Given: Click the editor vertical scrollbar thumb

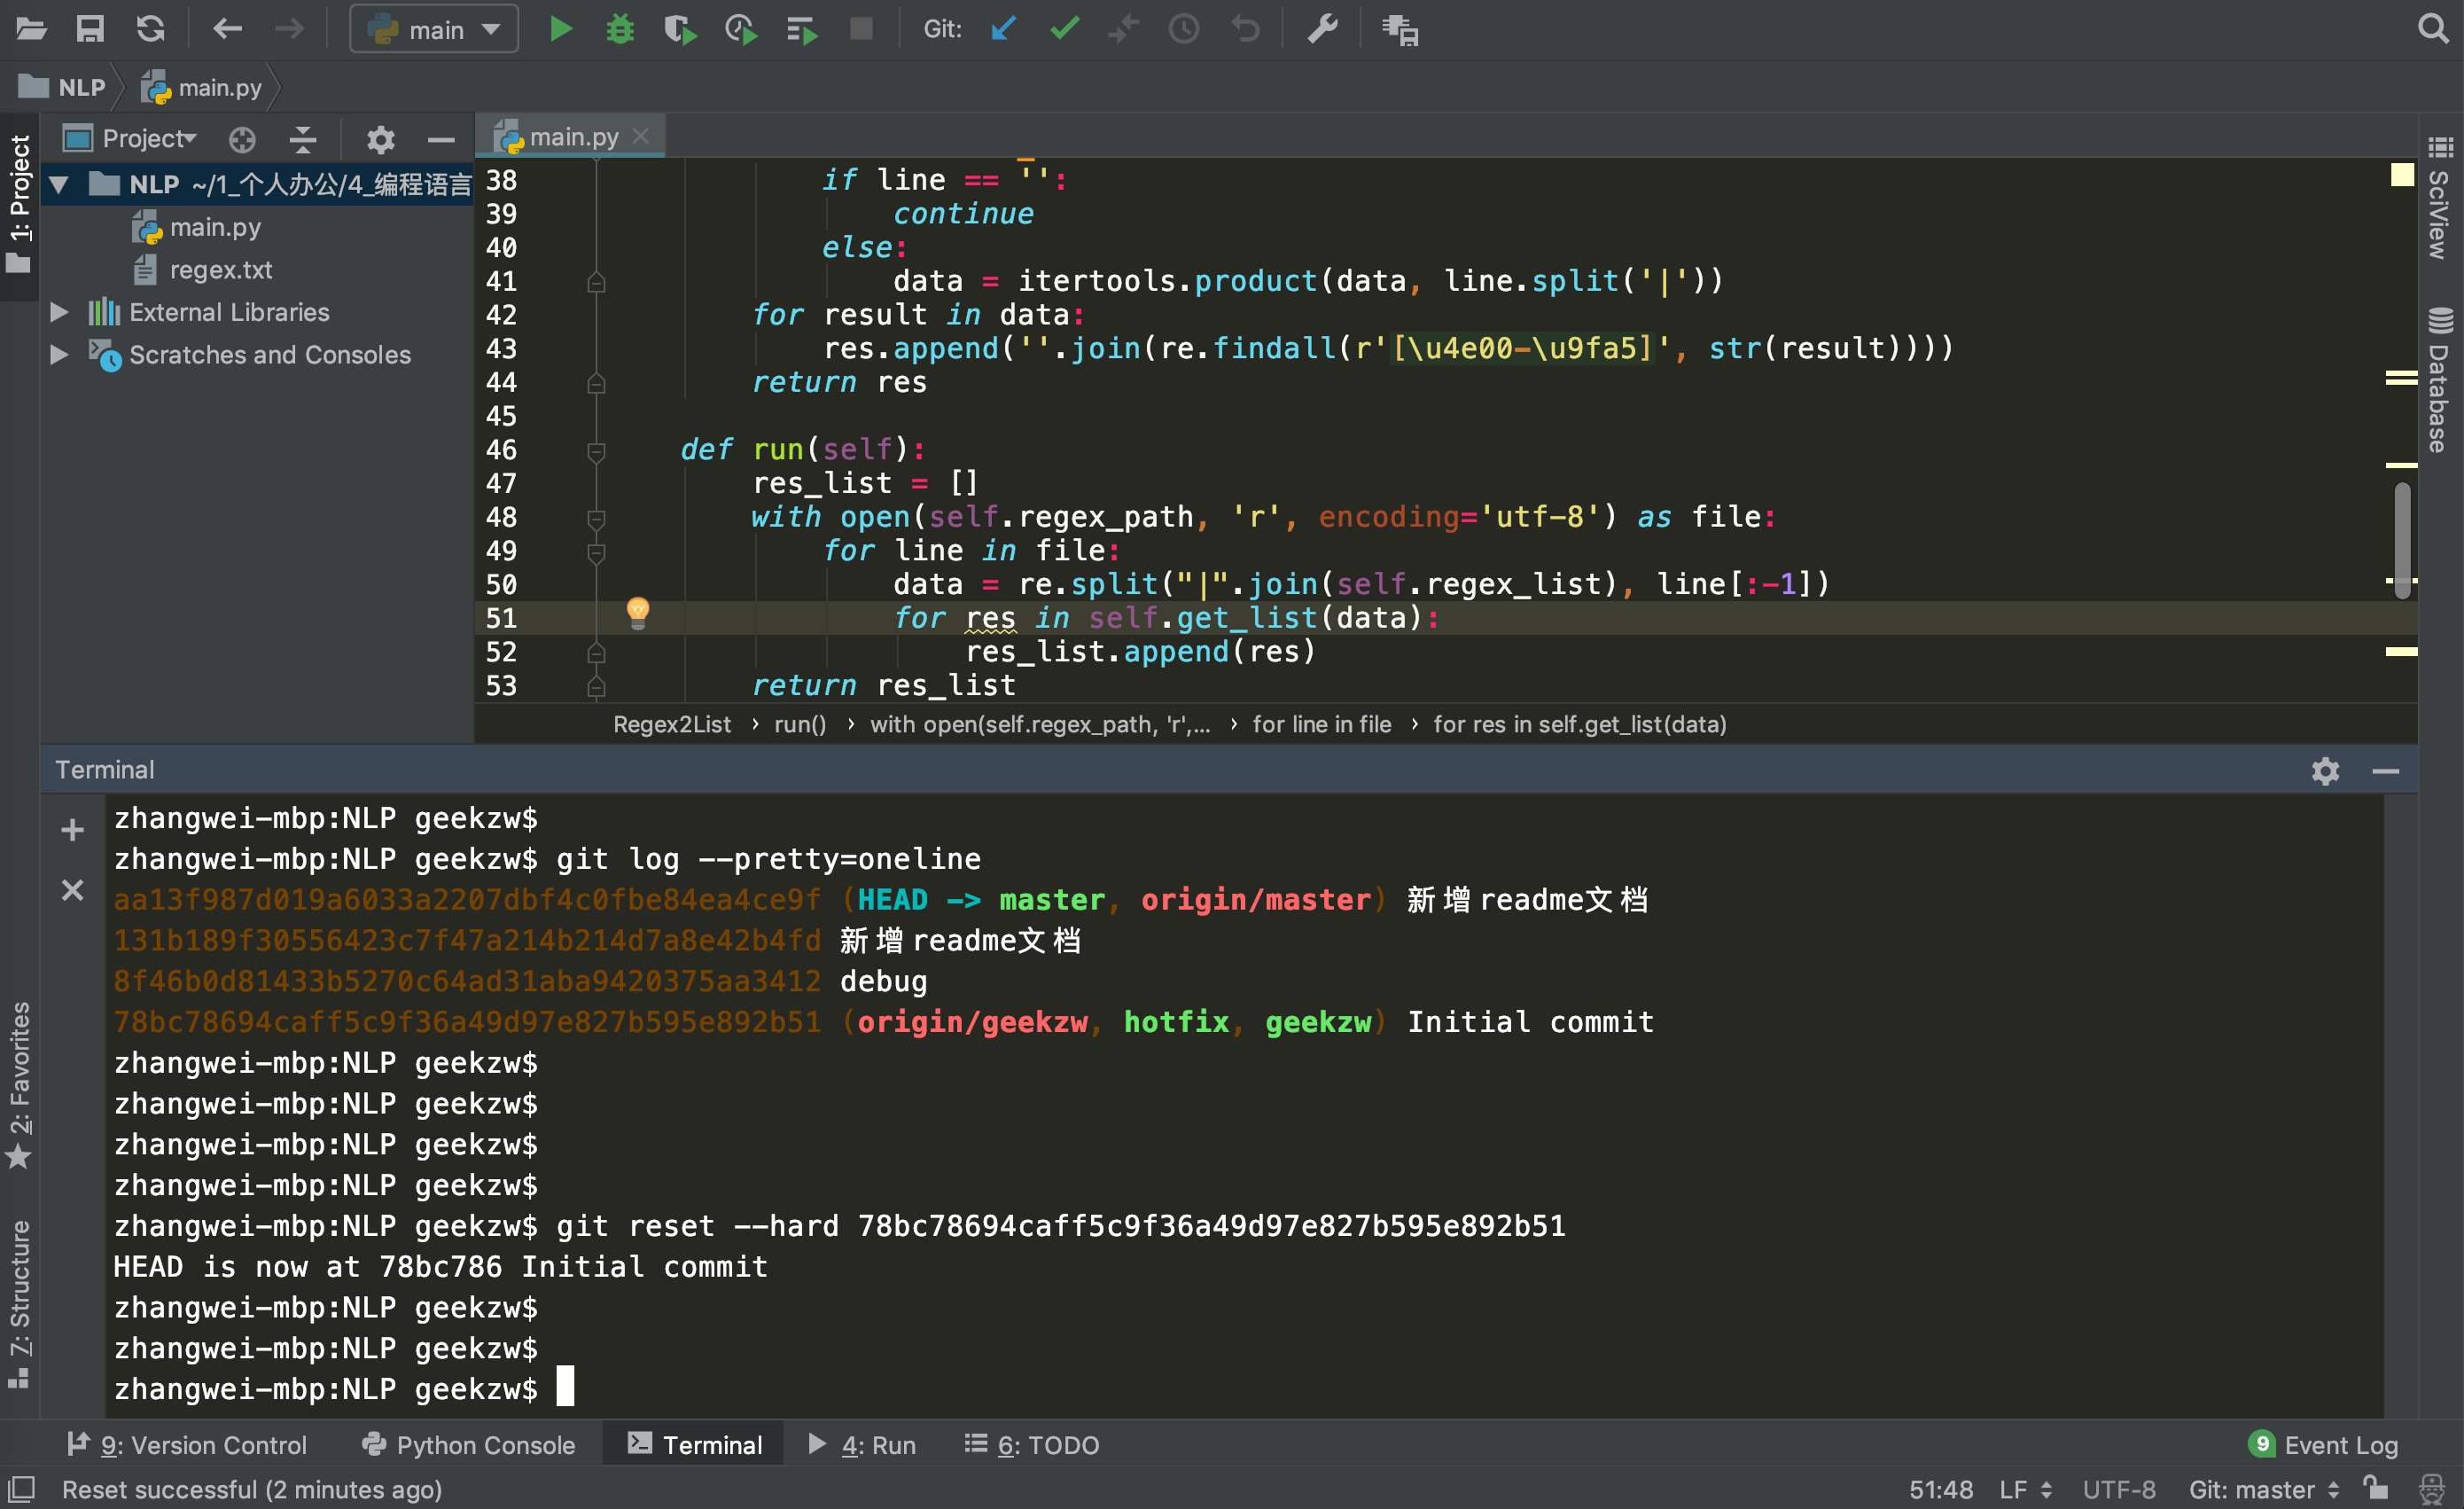Looking at the screenshot, I should (x=2402, y=540).
